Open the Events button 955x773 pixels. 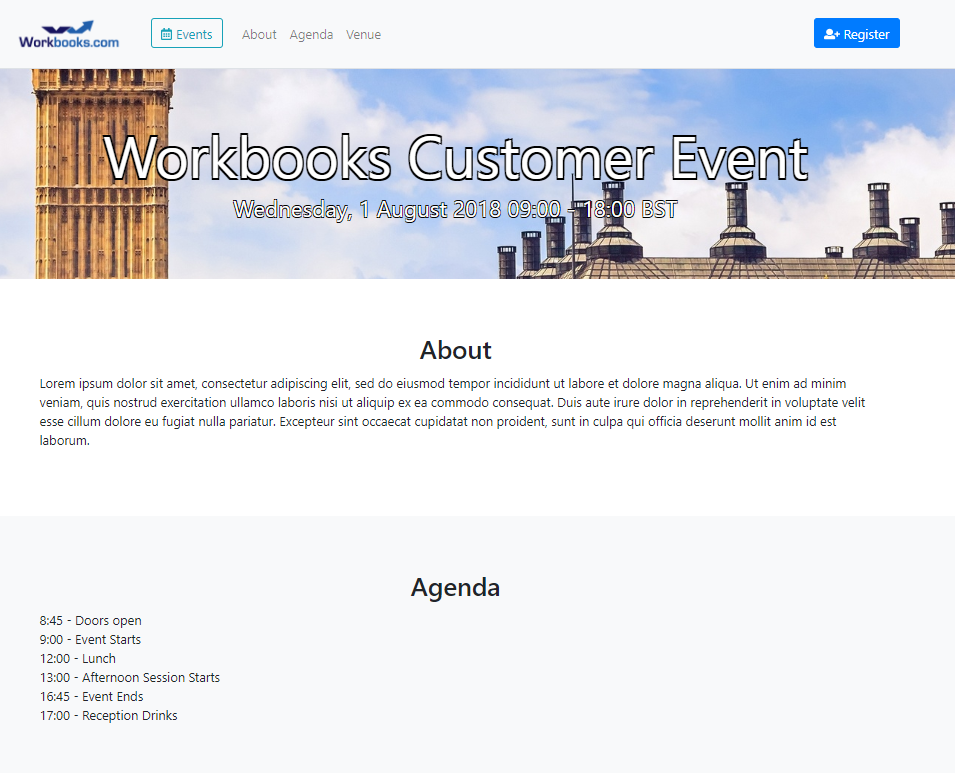(187, 34)
